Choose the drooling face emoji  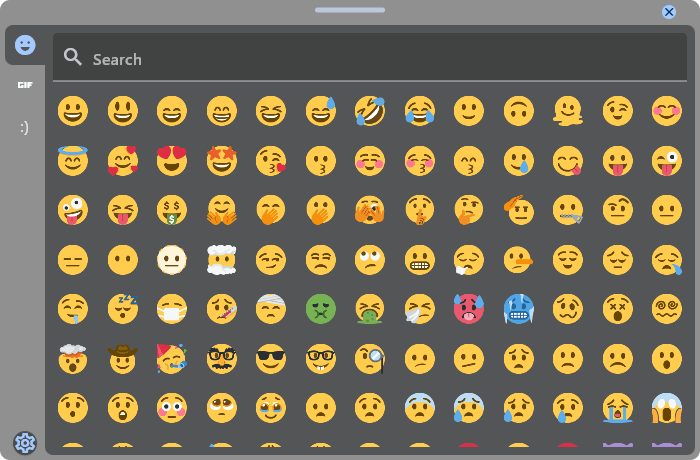click(73, 309)
